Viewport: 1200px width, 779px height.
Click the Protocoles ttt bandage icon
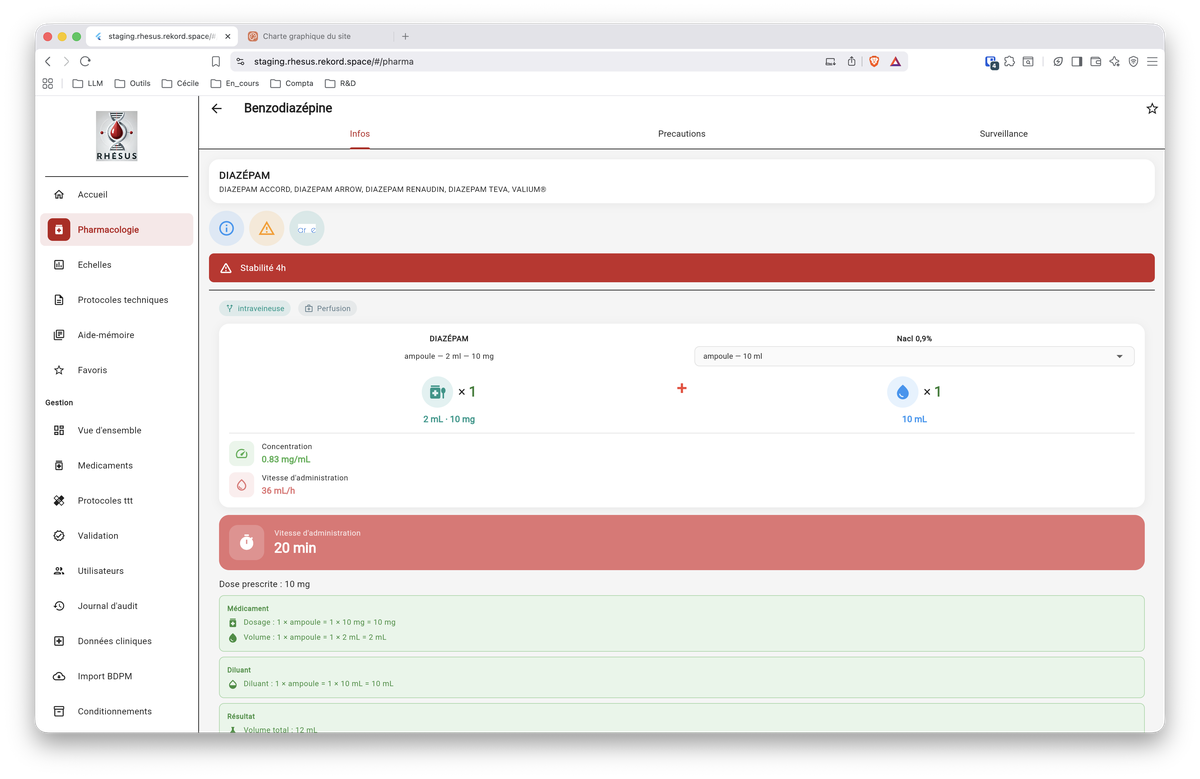tap(59, 500)
